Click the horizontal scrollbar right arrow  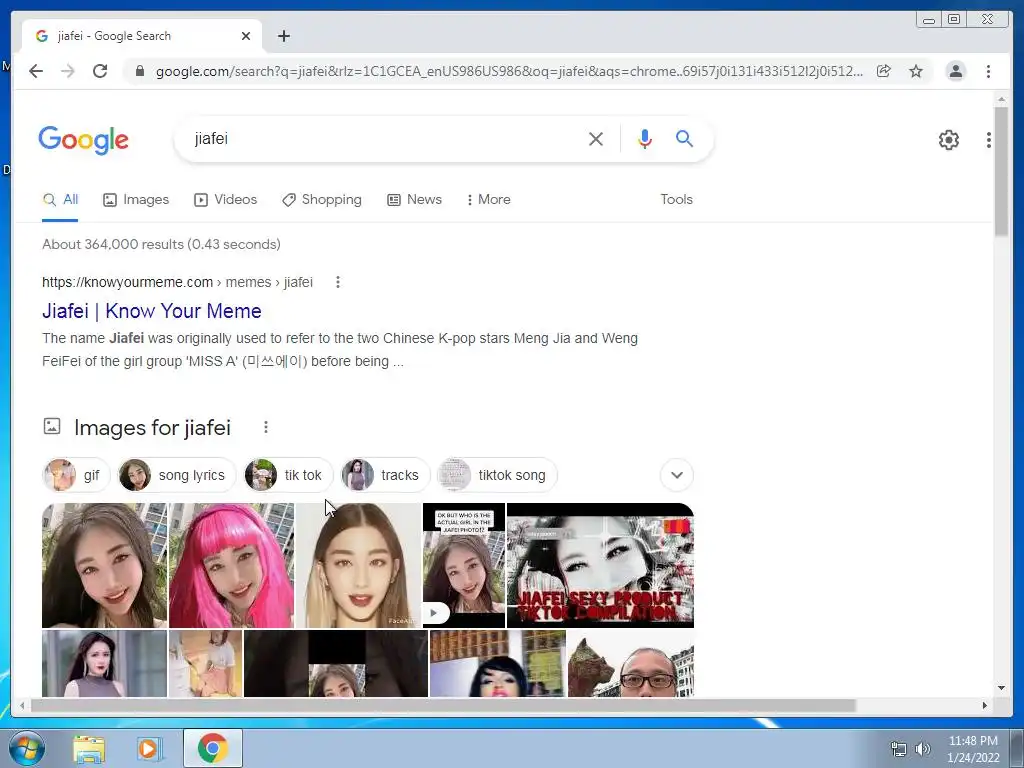(x=985, y=705)
